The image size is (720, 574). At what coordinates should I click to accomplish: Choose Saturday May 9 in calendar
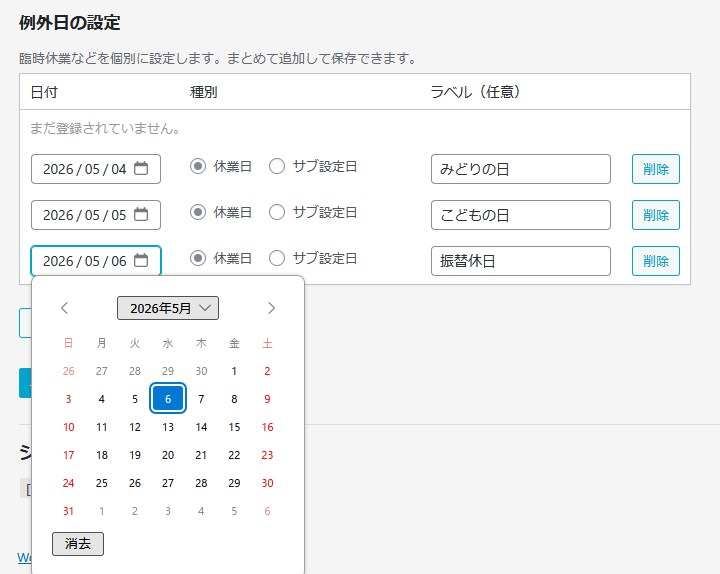267,399
